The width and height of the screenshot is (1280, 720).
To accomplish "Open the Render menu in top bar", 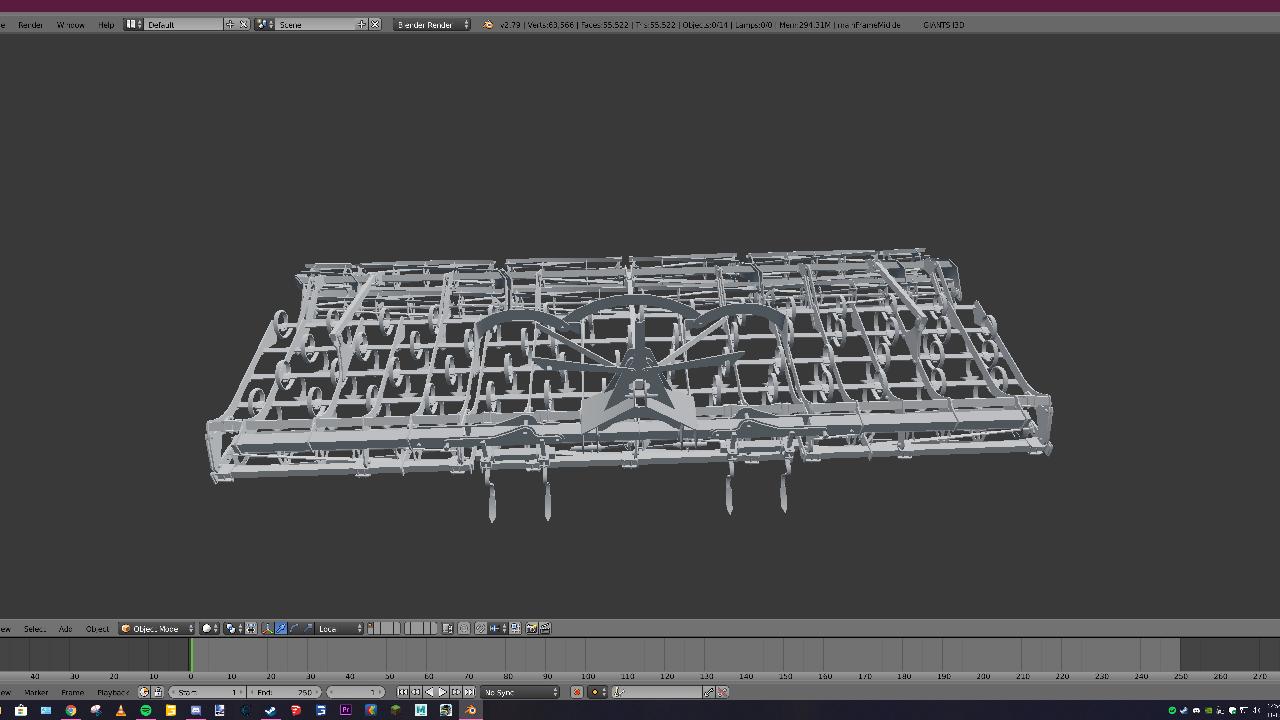I will (x=30, y=24).
